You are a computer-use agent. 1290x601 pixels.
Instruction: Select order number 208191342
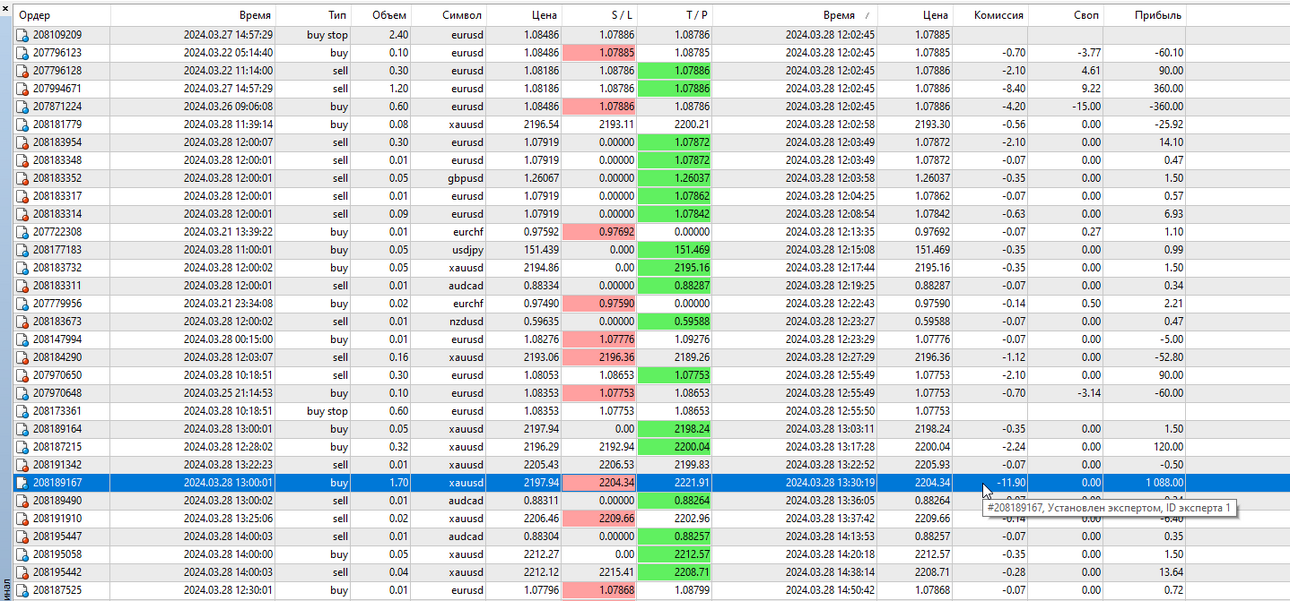pyautogui.click(x=58, y=465)
